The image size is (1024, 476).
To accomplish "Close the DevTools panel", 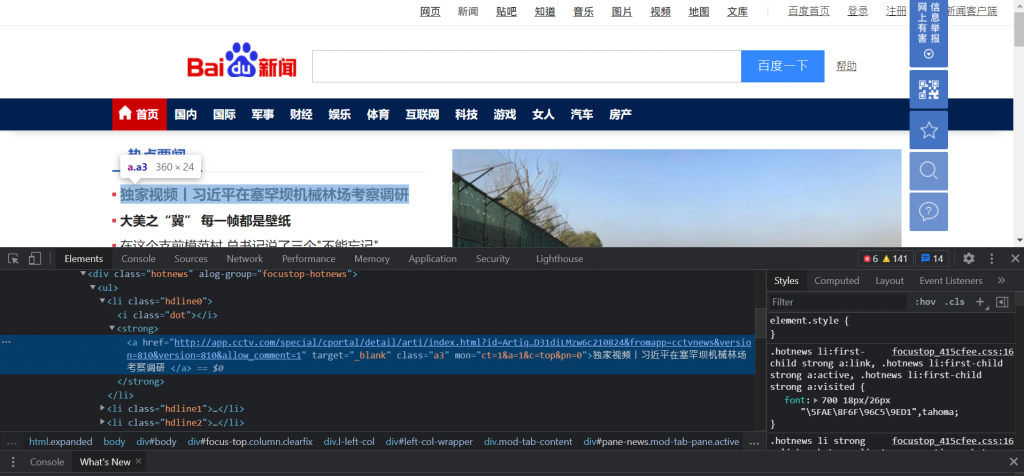I will click(1015, 259).
